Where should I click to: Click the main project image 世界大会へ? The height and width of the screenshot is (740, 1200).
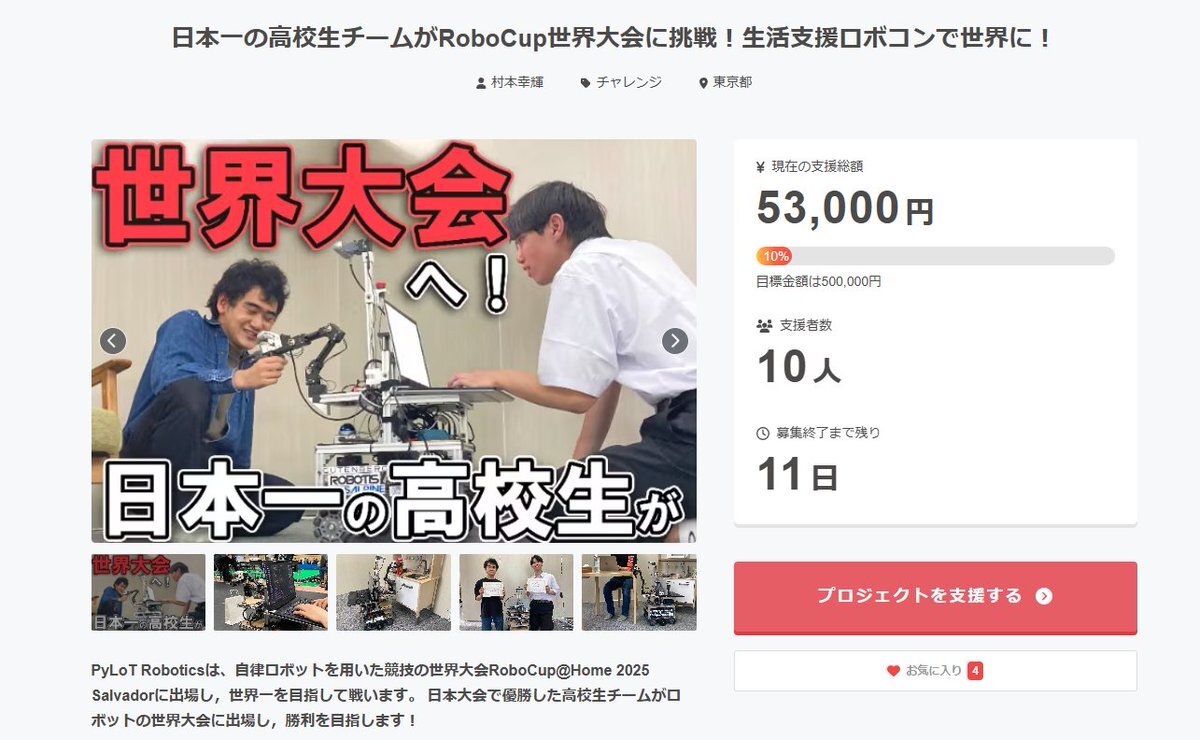pyautogui.click(x=394, y=341)
